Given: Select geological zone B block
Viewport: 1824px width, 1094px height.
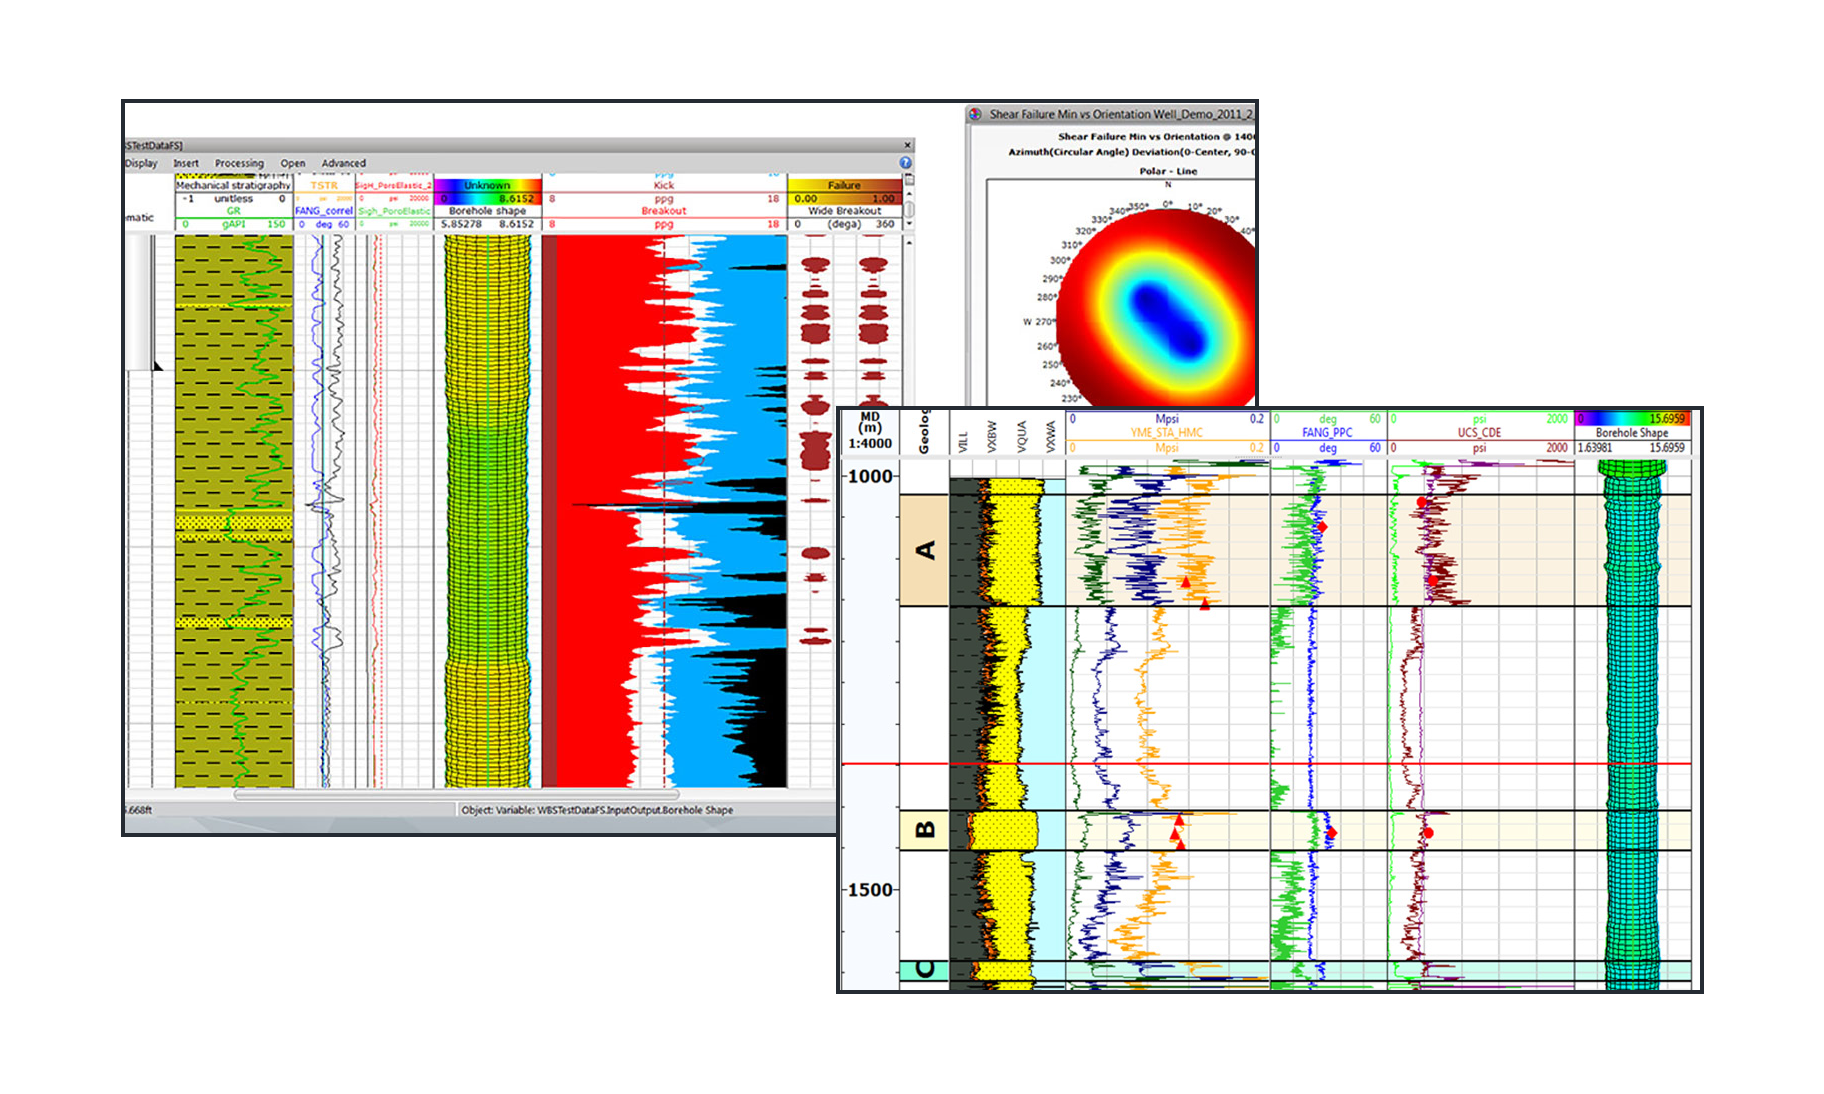Looking at the screenshot, I should click(x=925, y=830).
